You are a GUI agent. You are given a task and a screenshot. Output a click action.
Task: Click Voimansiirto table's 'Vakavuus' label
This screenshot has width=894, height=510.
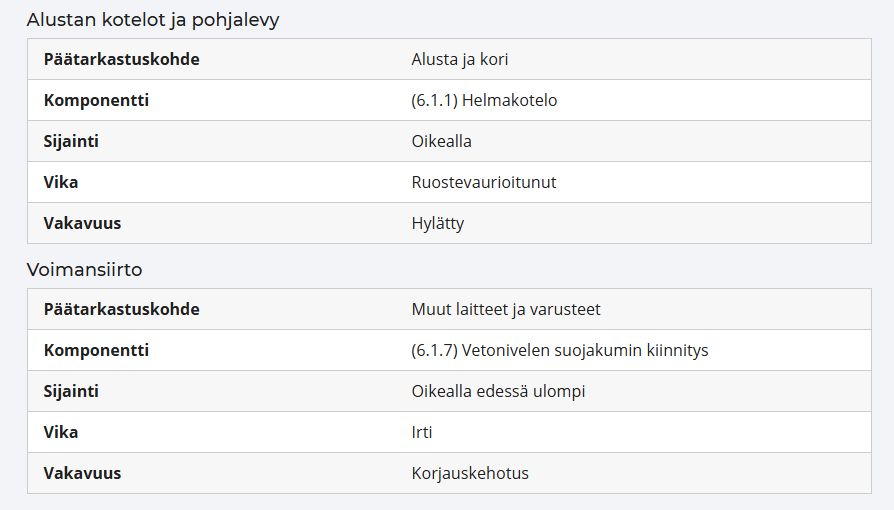point(82,473)
